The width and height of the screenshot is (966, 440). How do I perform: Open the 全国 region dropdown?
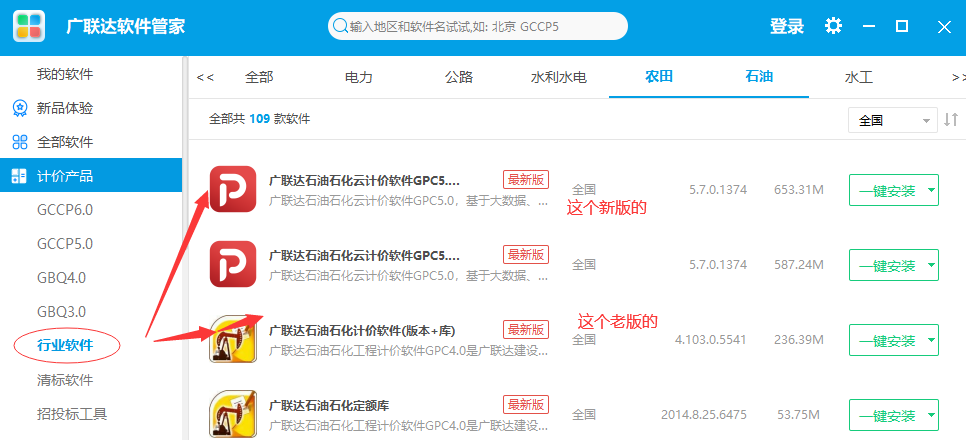tap(893, 120)
